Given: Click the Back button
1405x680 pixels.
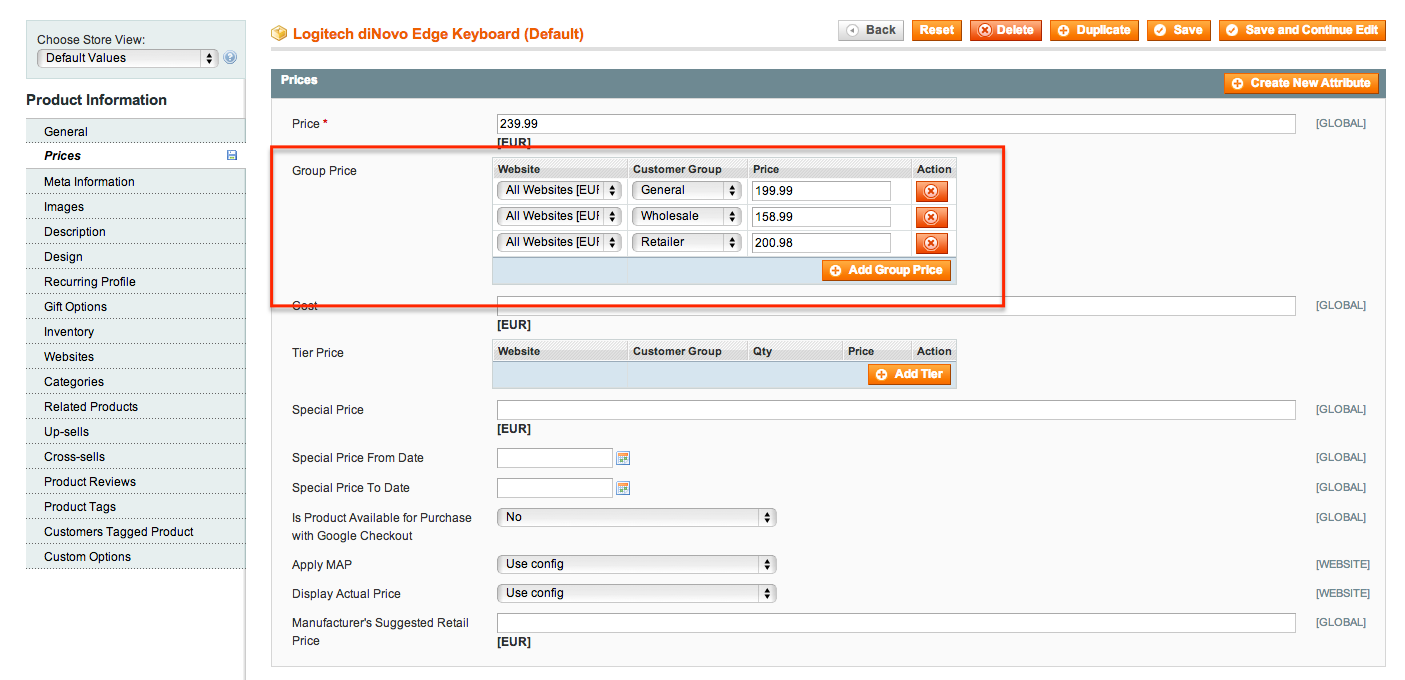Looking at the screenshot, I should 871,30.
